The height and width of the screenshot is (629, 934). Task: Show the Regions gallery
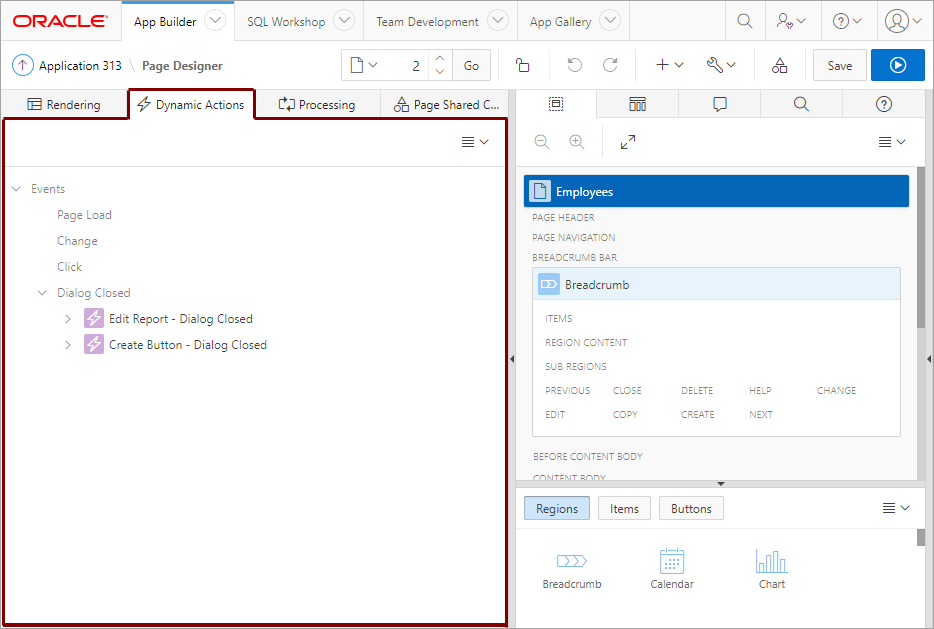click(x=556, y=508)
